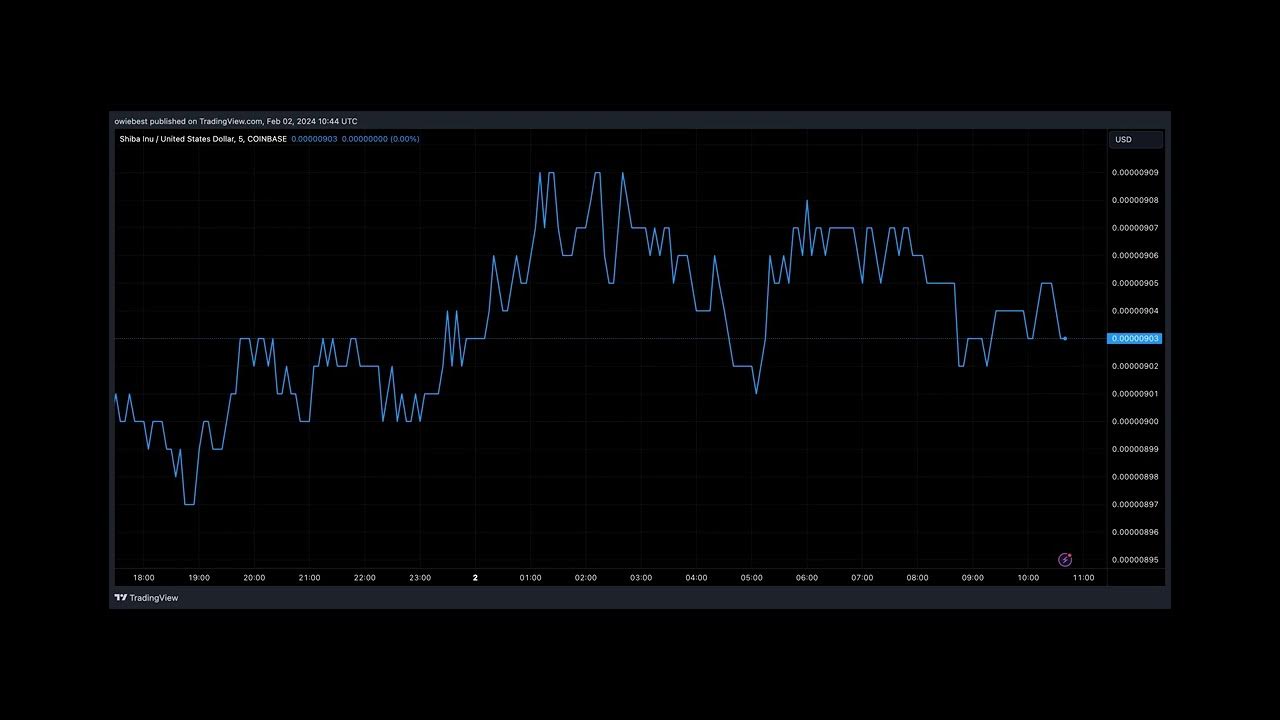Click the 0.00000904 price axis label
This screenshot has width=1280, height=720.
(1135, 310)
